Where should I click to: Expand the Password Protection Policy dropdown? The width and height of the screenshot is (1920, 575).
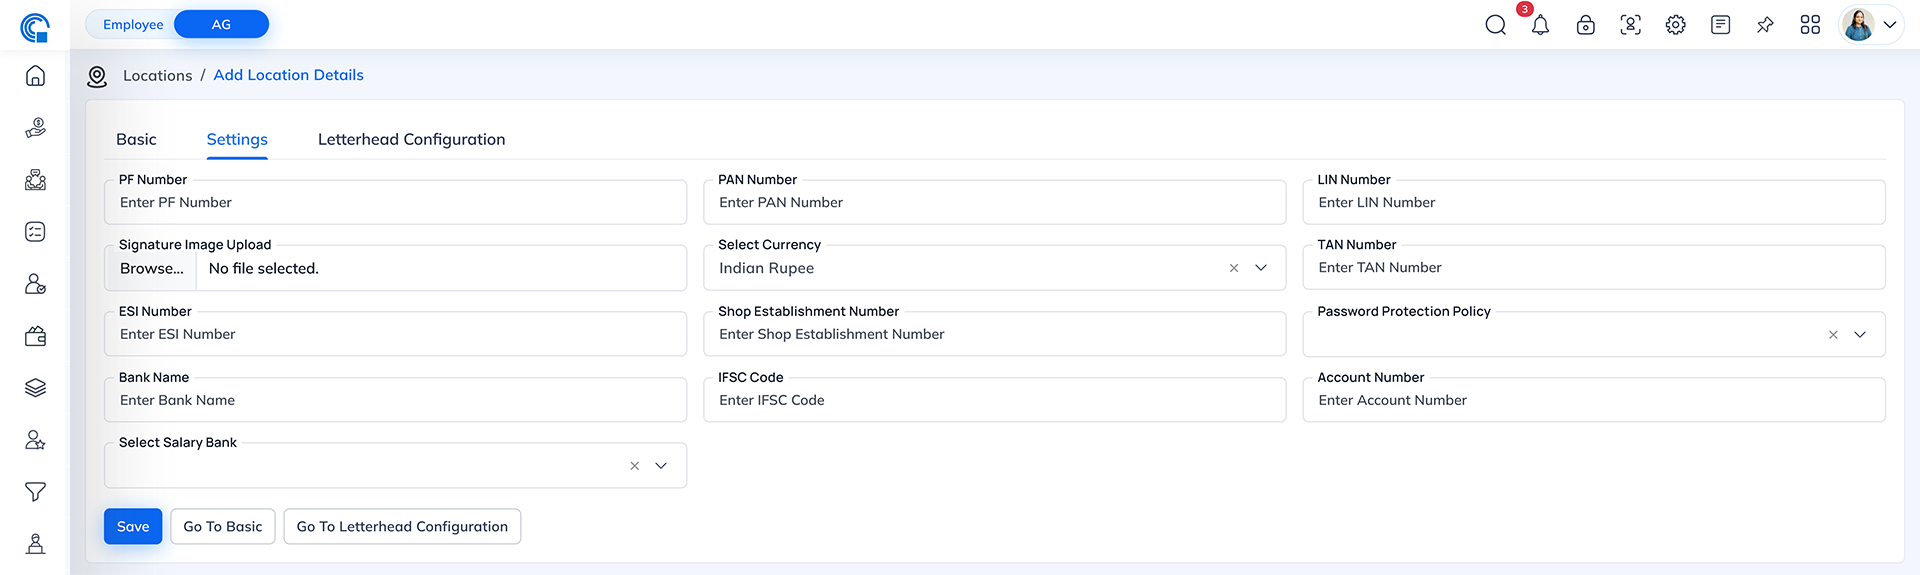pyautogui.click(x=1860, y=335)
